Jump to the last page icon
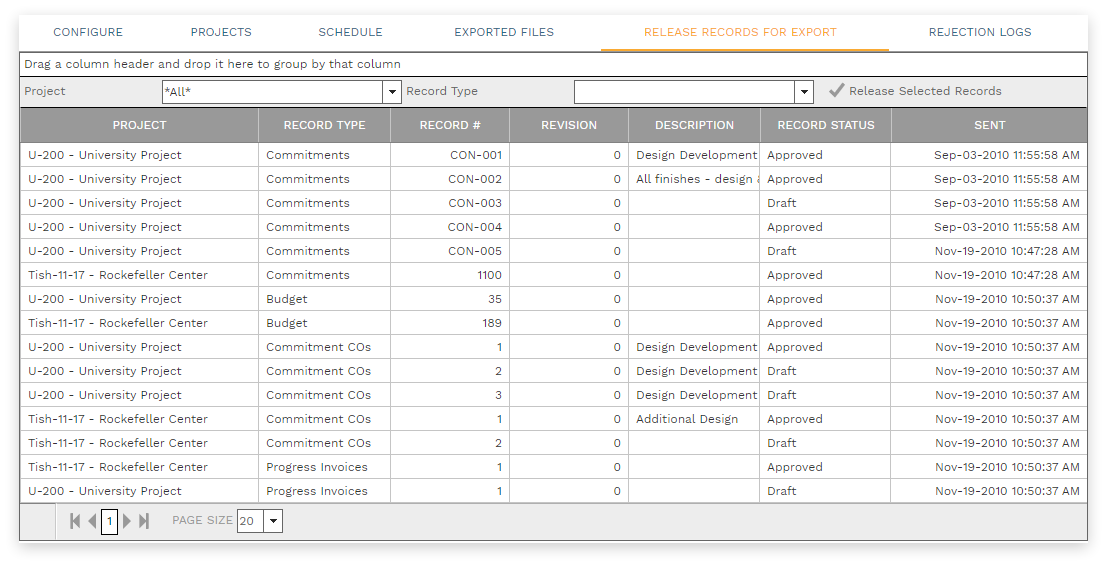This screenshot has width=1107, height=566. point(144,521)
